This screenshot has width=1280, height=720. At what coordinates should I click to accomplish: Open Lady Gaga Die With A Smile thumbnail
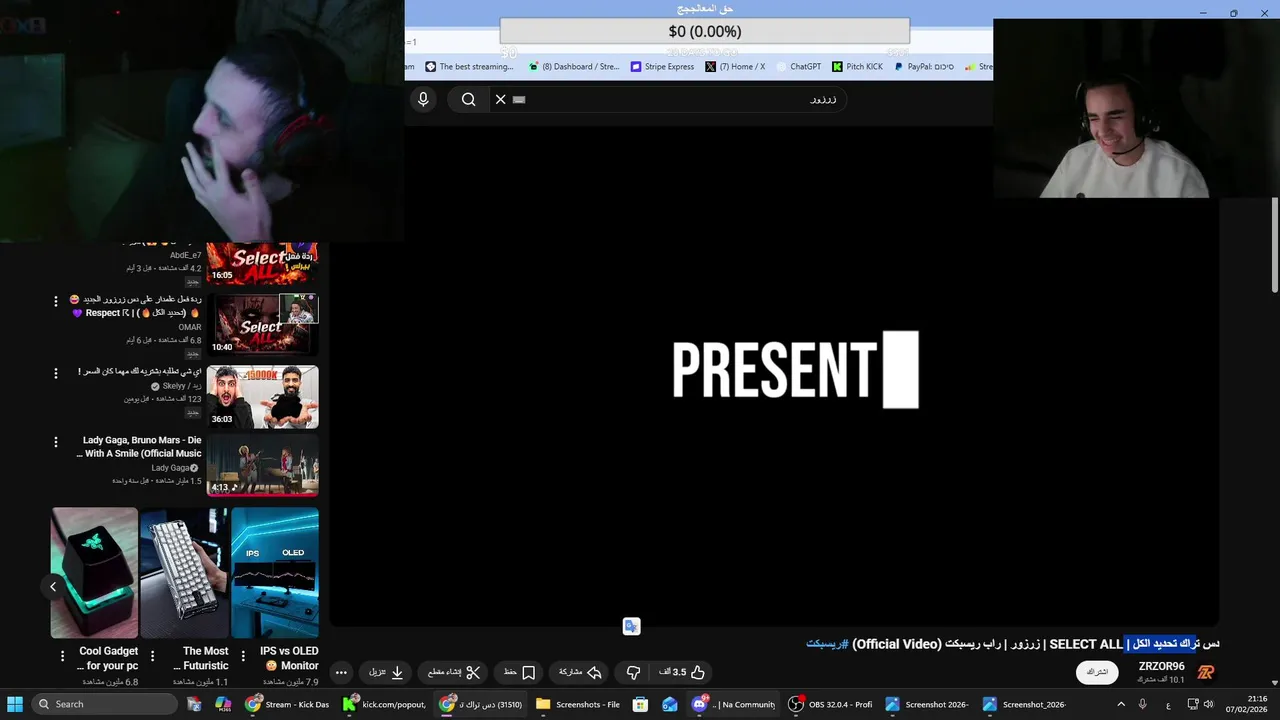[262, 466]
